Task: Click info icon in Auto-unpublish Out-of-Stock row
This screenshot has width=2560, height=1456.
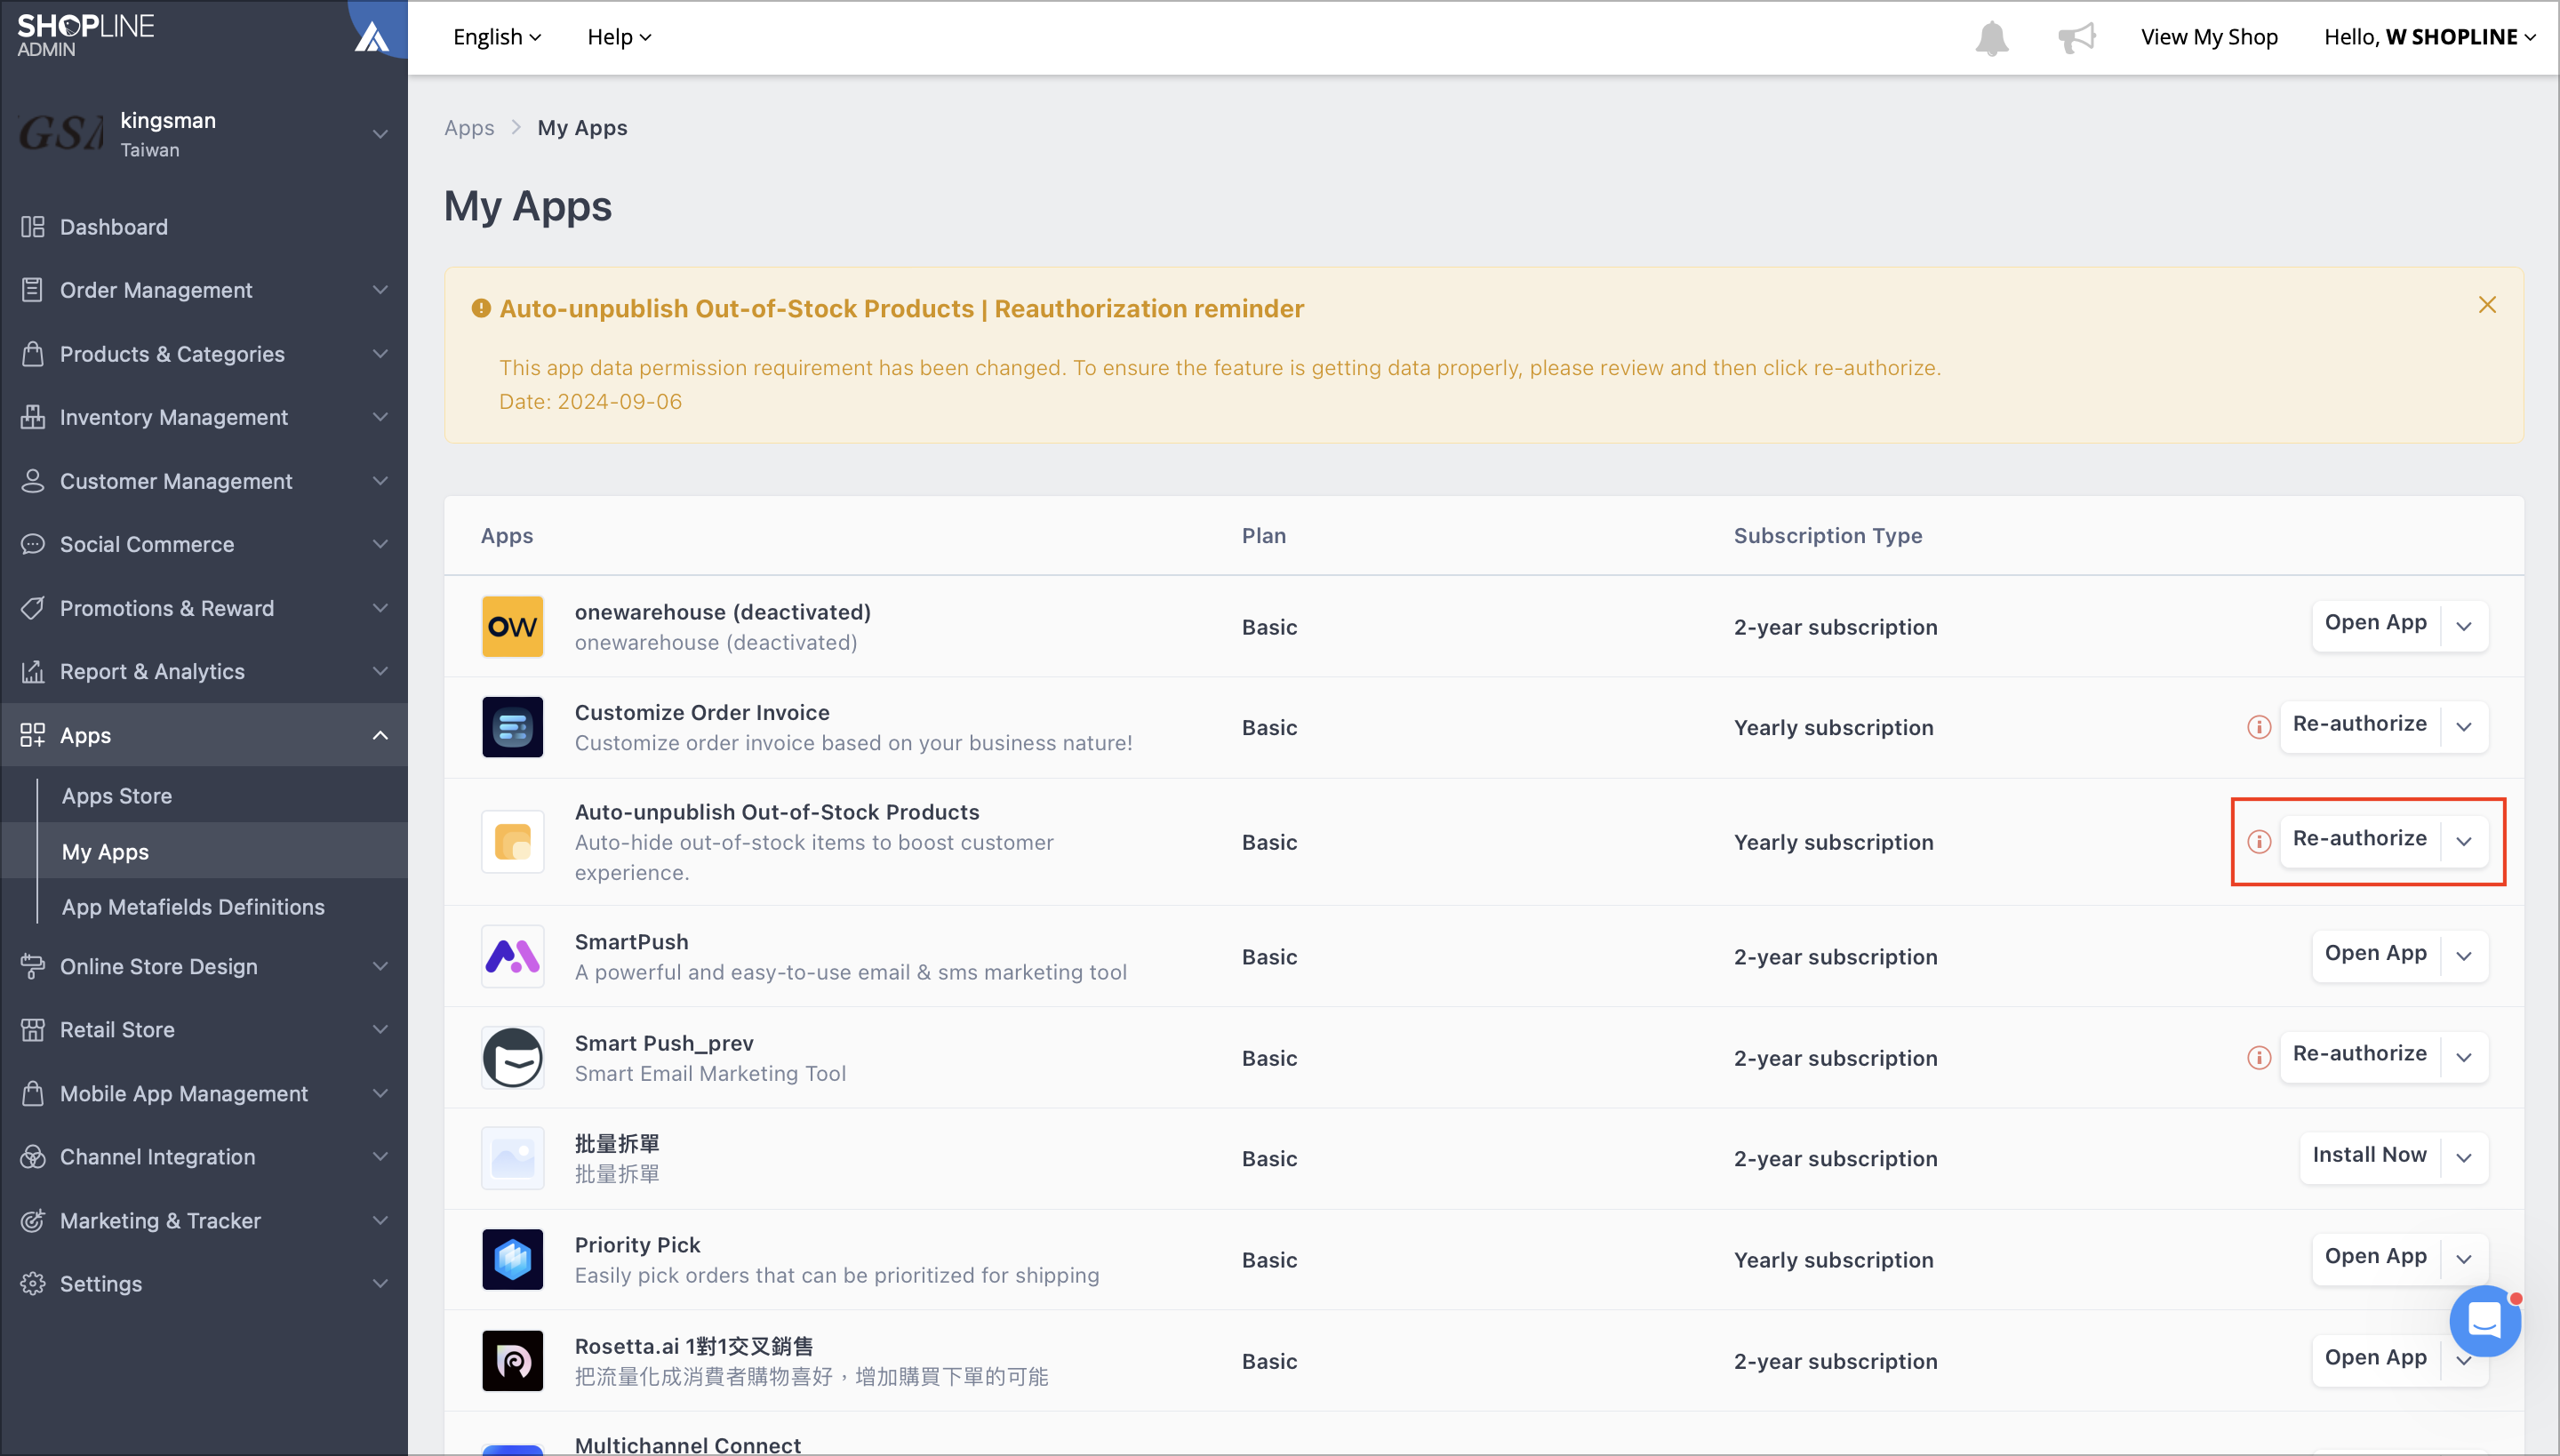Action: click(2258, 842)
